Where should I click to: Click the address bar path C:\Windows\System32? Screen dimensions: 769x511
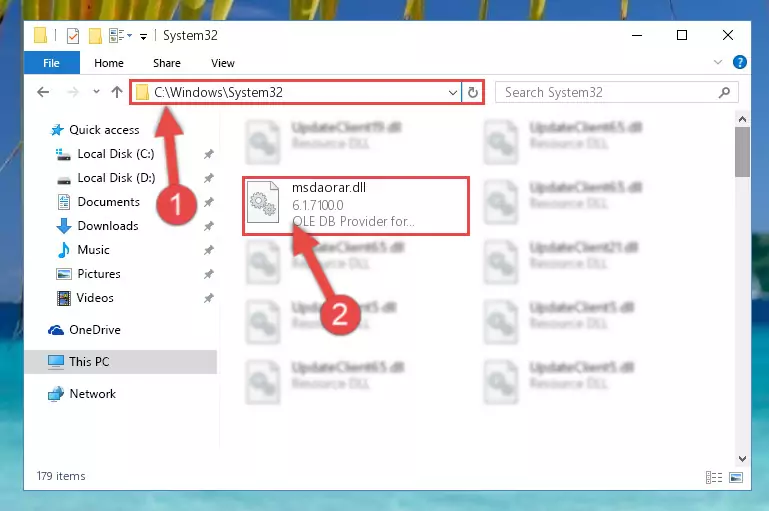point(218,92)
